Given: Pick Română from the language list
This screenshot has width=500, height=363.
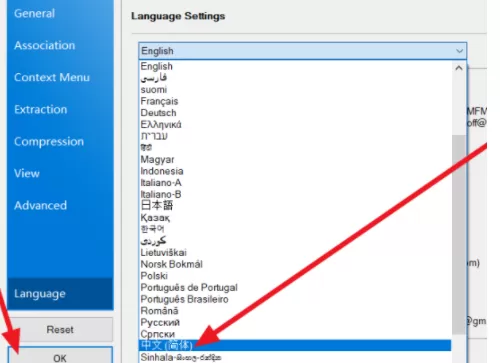Looking at the screenshot, I should pos(295,311).
